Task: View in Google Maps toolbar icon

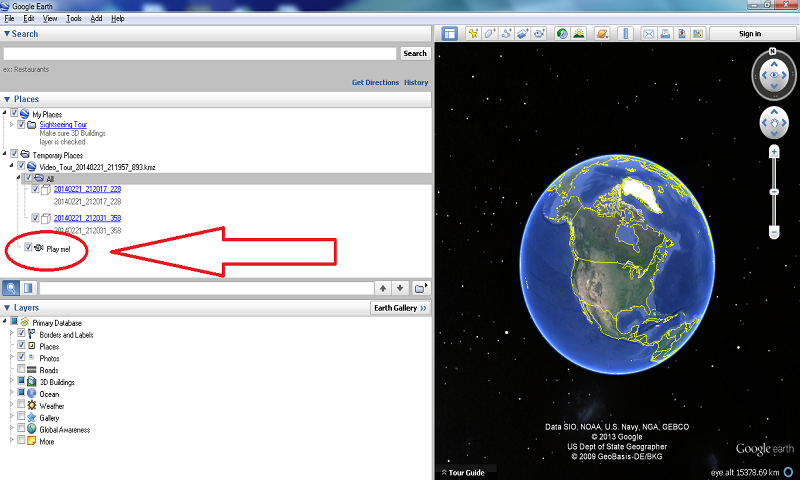Action: [698, 34]
